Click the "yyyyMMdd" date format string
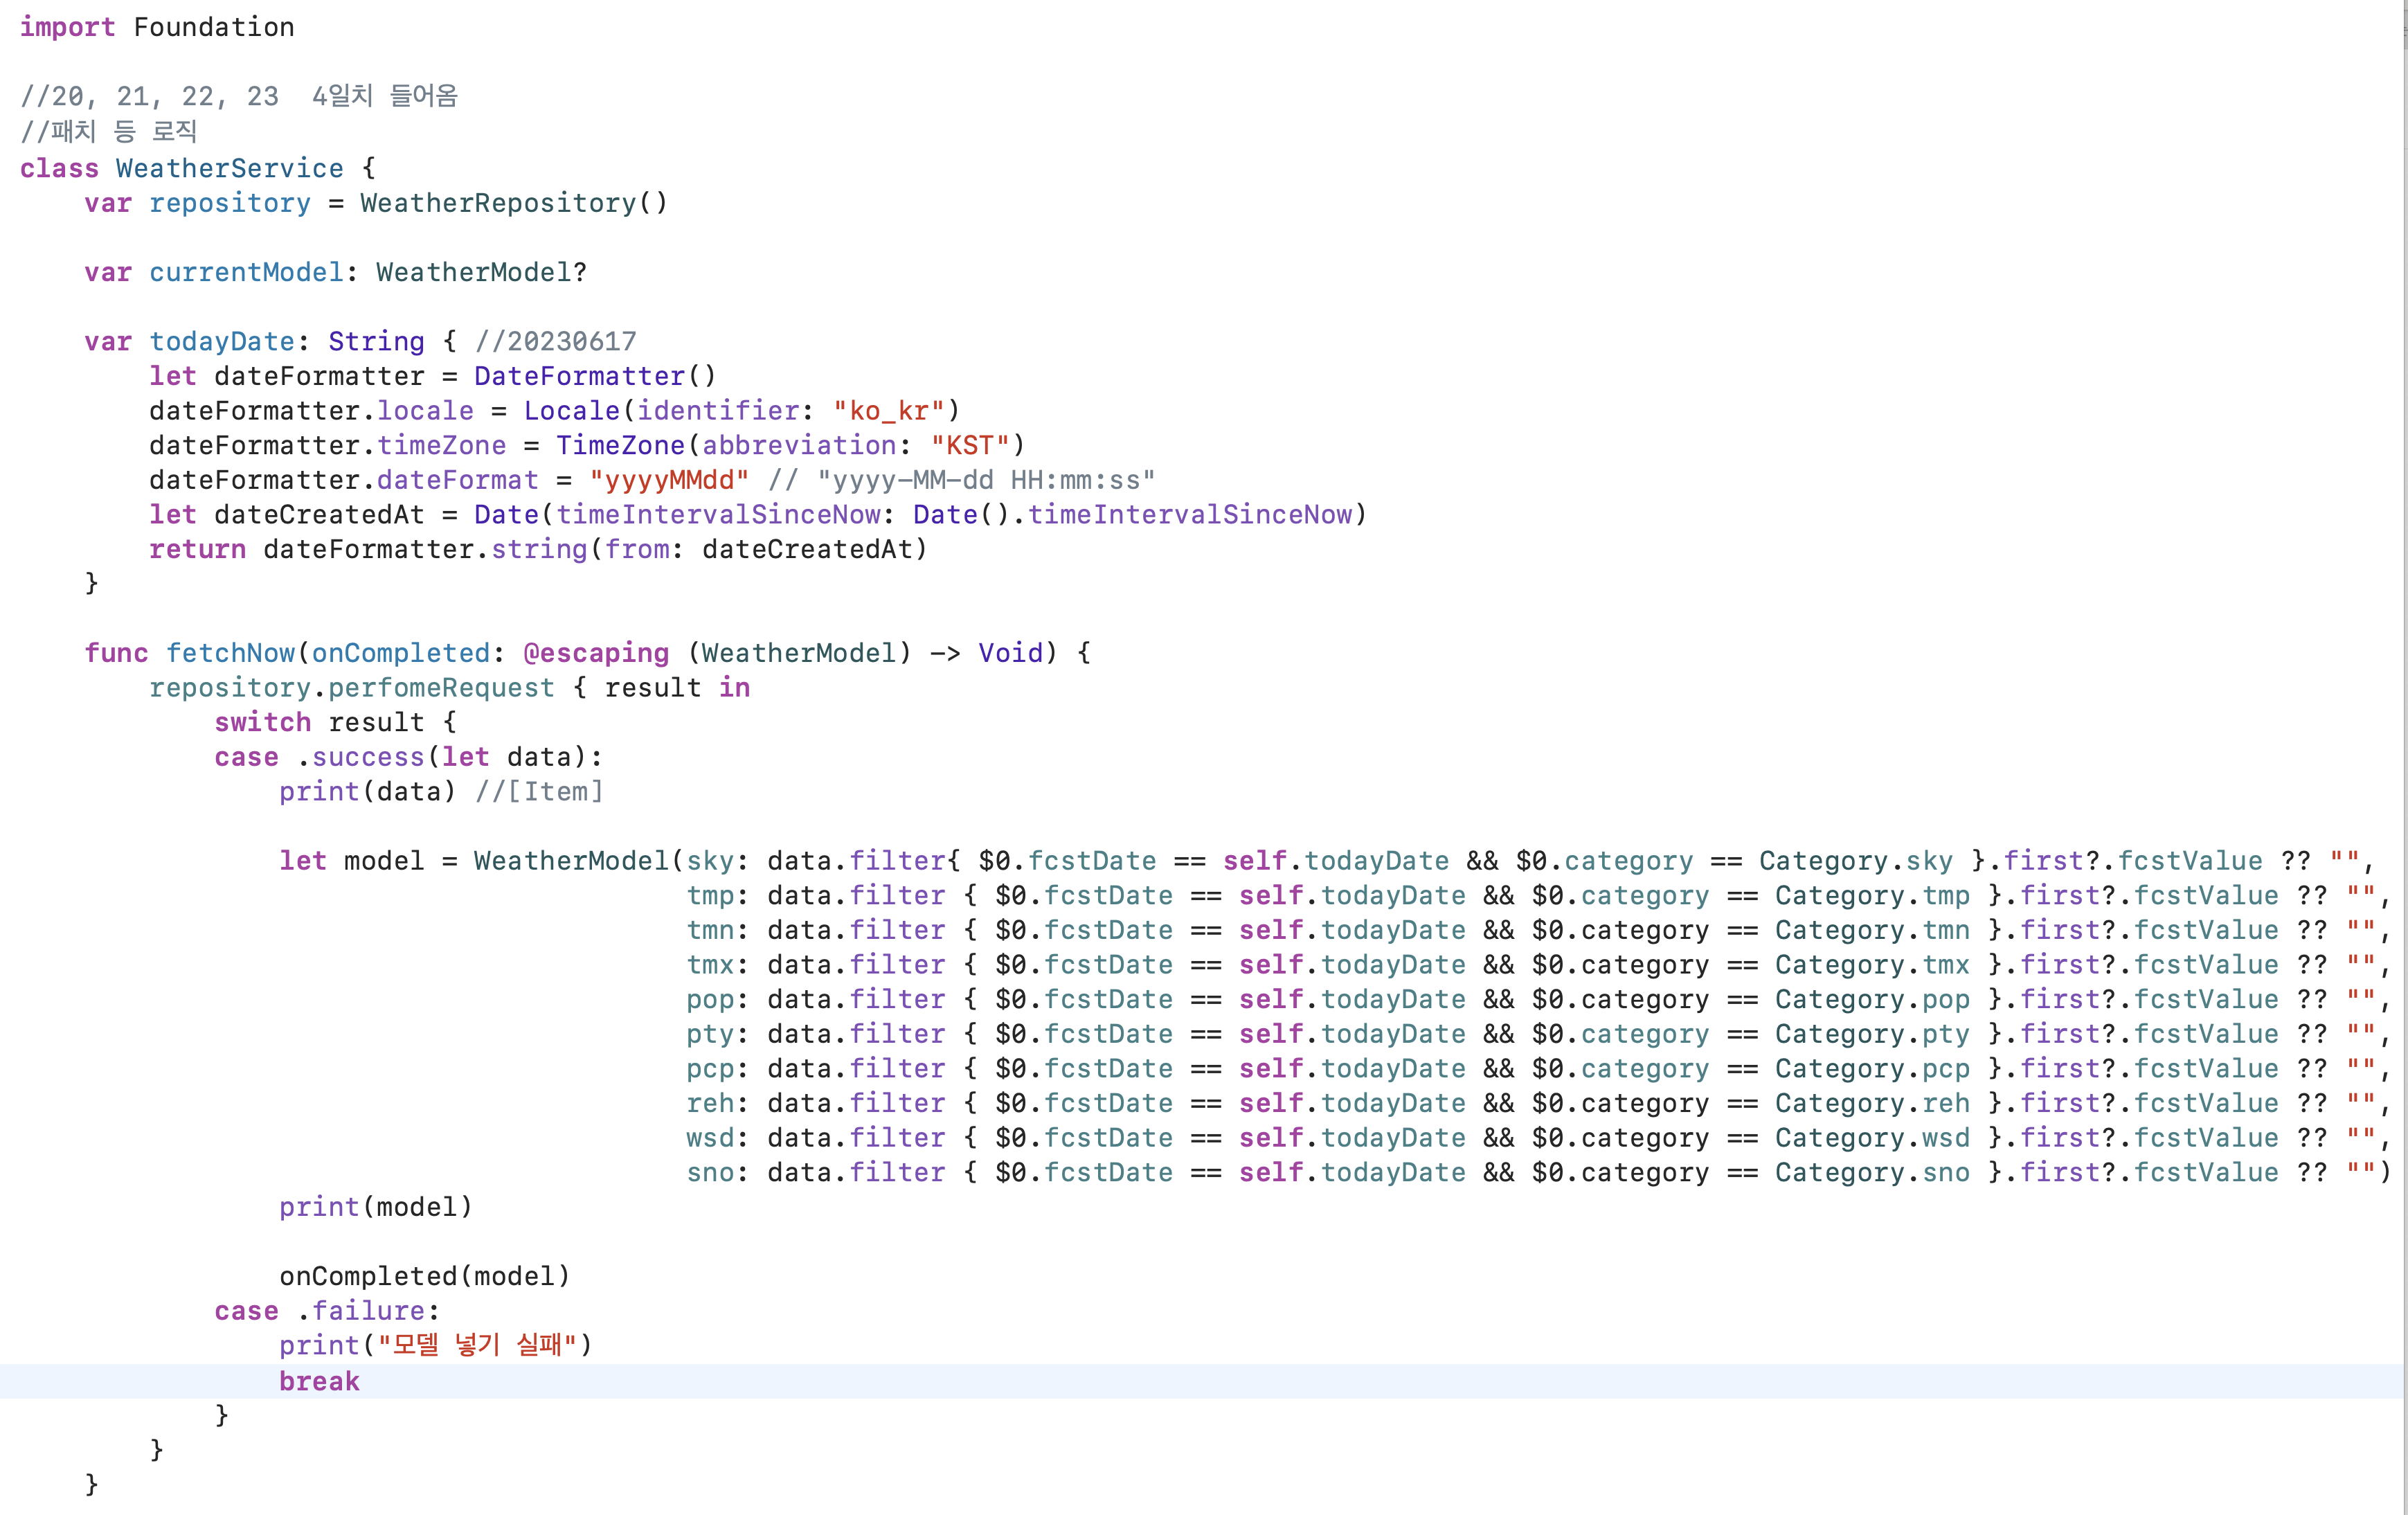This screenshot has width=2408, height=1515. (x=669, y=480)
